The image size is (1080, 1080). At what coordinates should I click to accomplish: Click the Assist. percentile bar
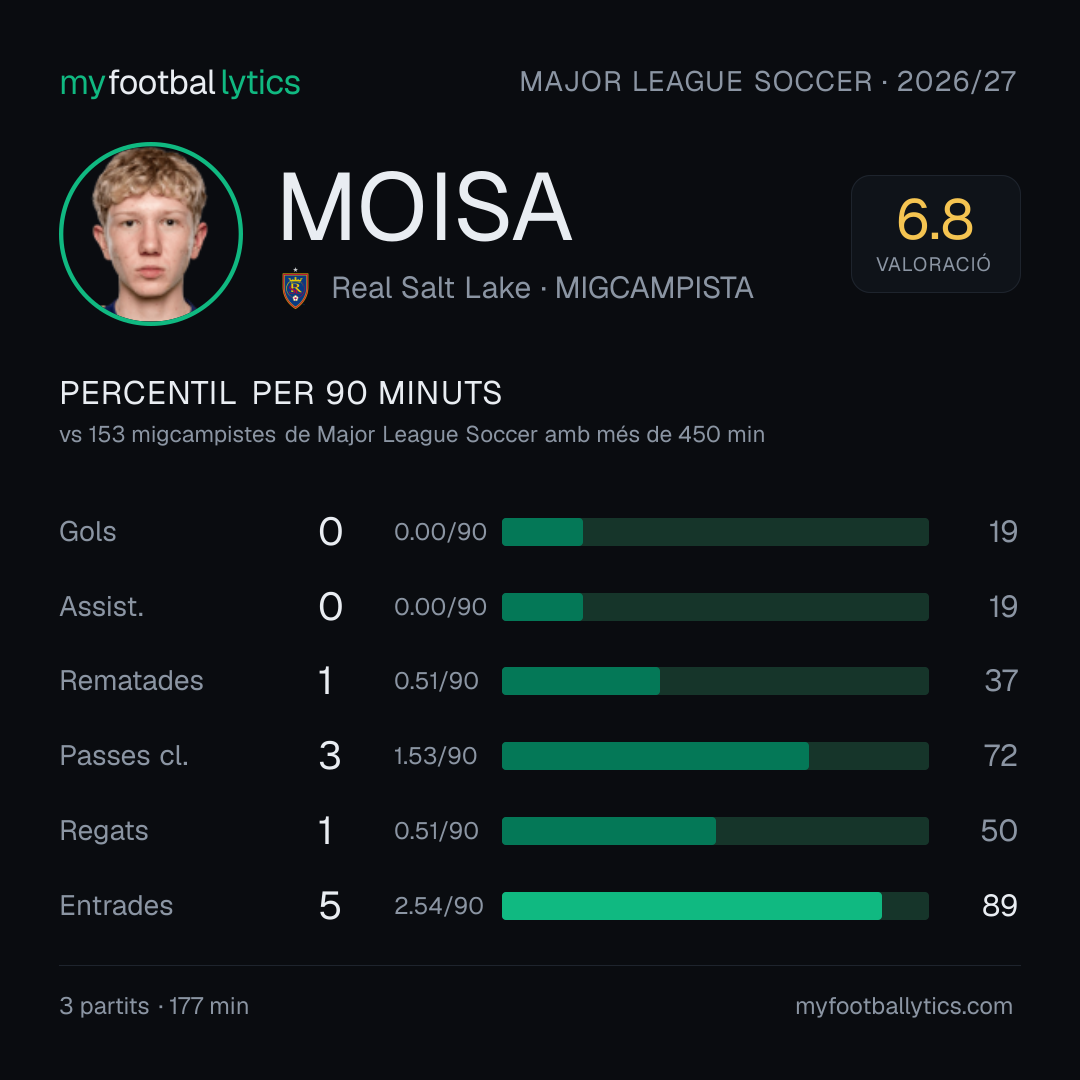[x=715, y=607]
